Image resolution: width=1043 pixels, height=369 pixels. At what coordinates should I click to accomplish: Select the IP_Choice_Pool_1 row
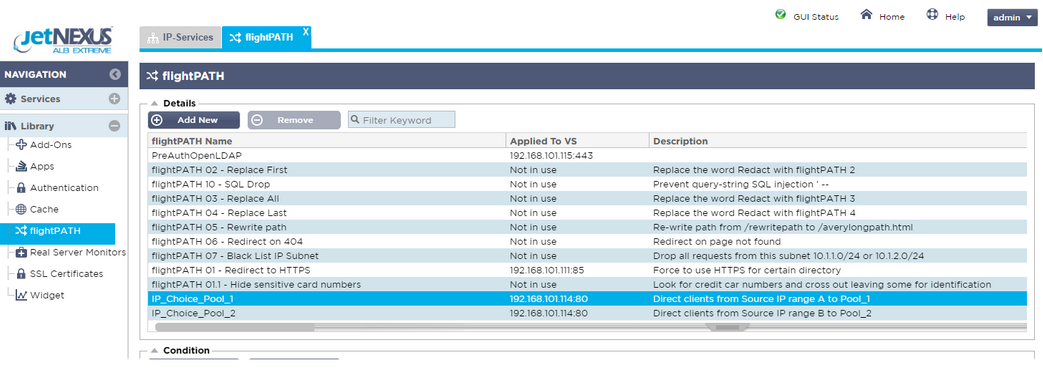(587, 299)
